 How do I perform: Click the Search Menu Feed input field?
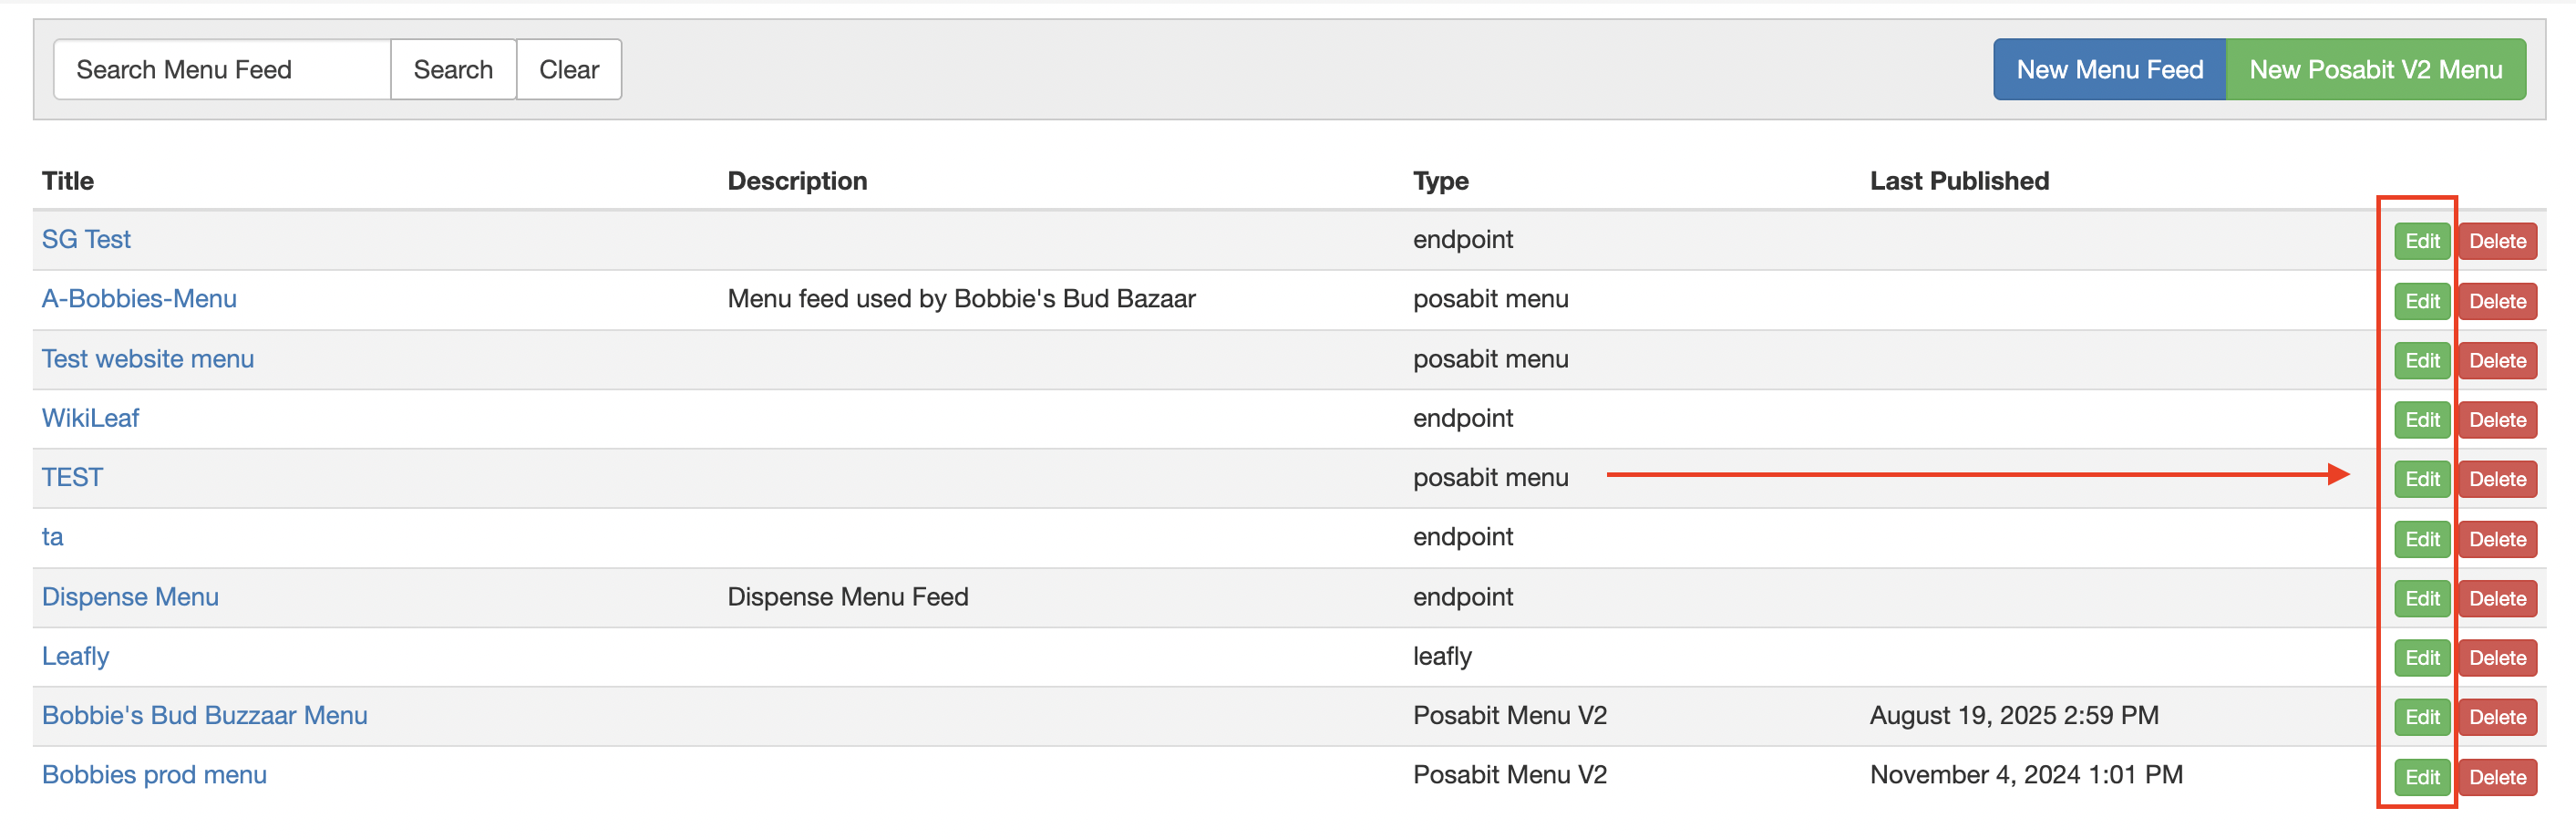(x=222, y=70)
